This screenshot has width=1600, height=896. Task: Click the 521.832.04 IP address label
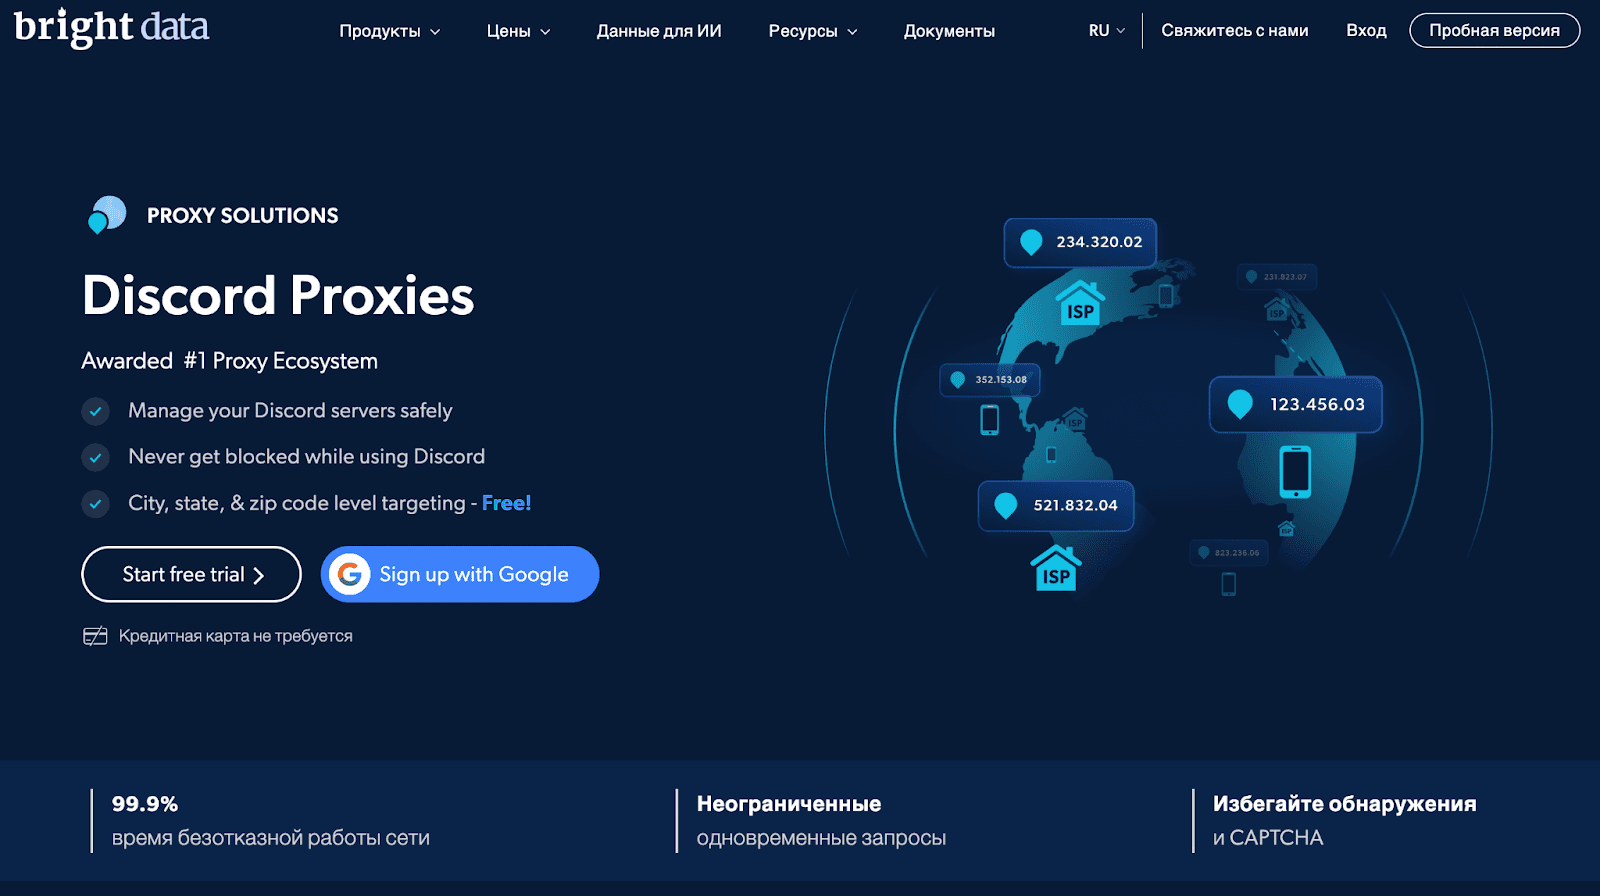1075,505
